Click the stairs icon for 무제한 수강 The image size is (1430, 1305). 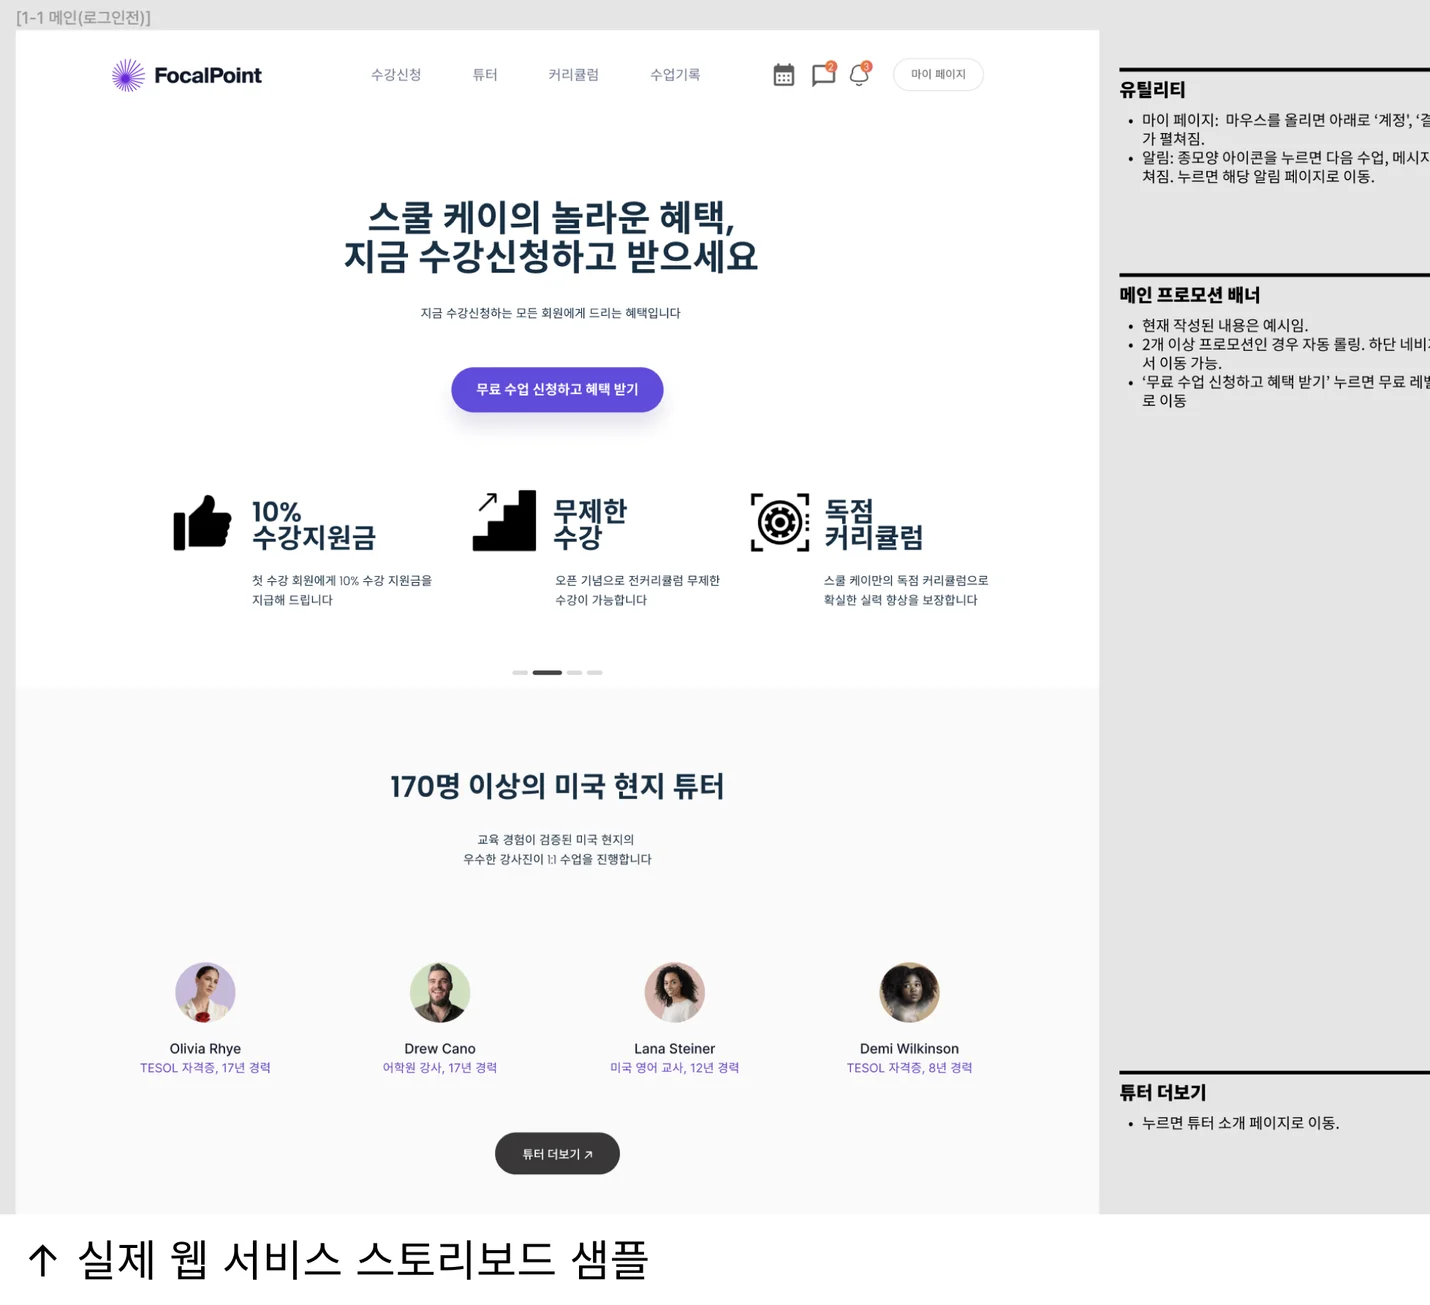point(503,521)
